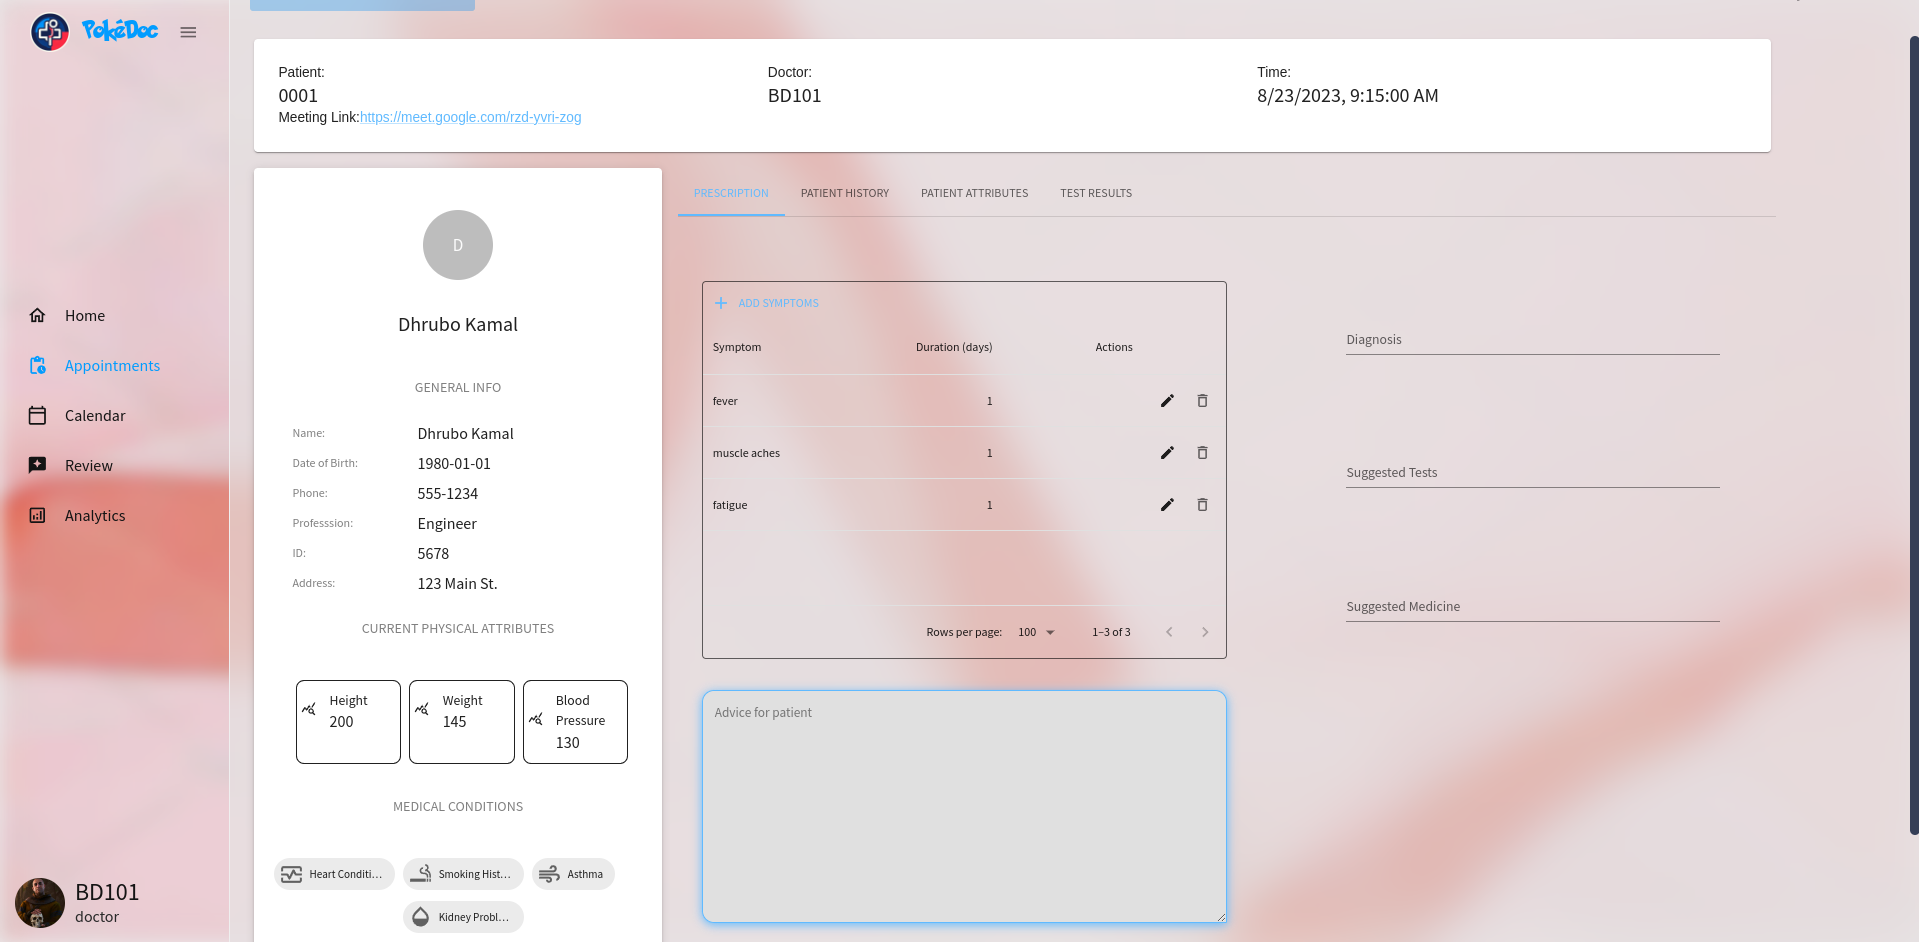
Task: Open the Patient Attributes tab
Action: click(x=975, y=193)
